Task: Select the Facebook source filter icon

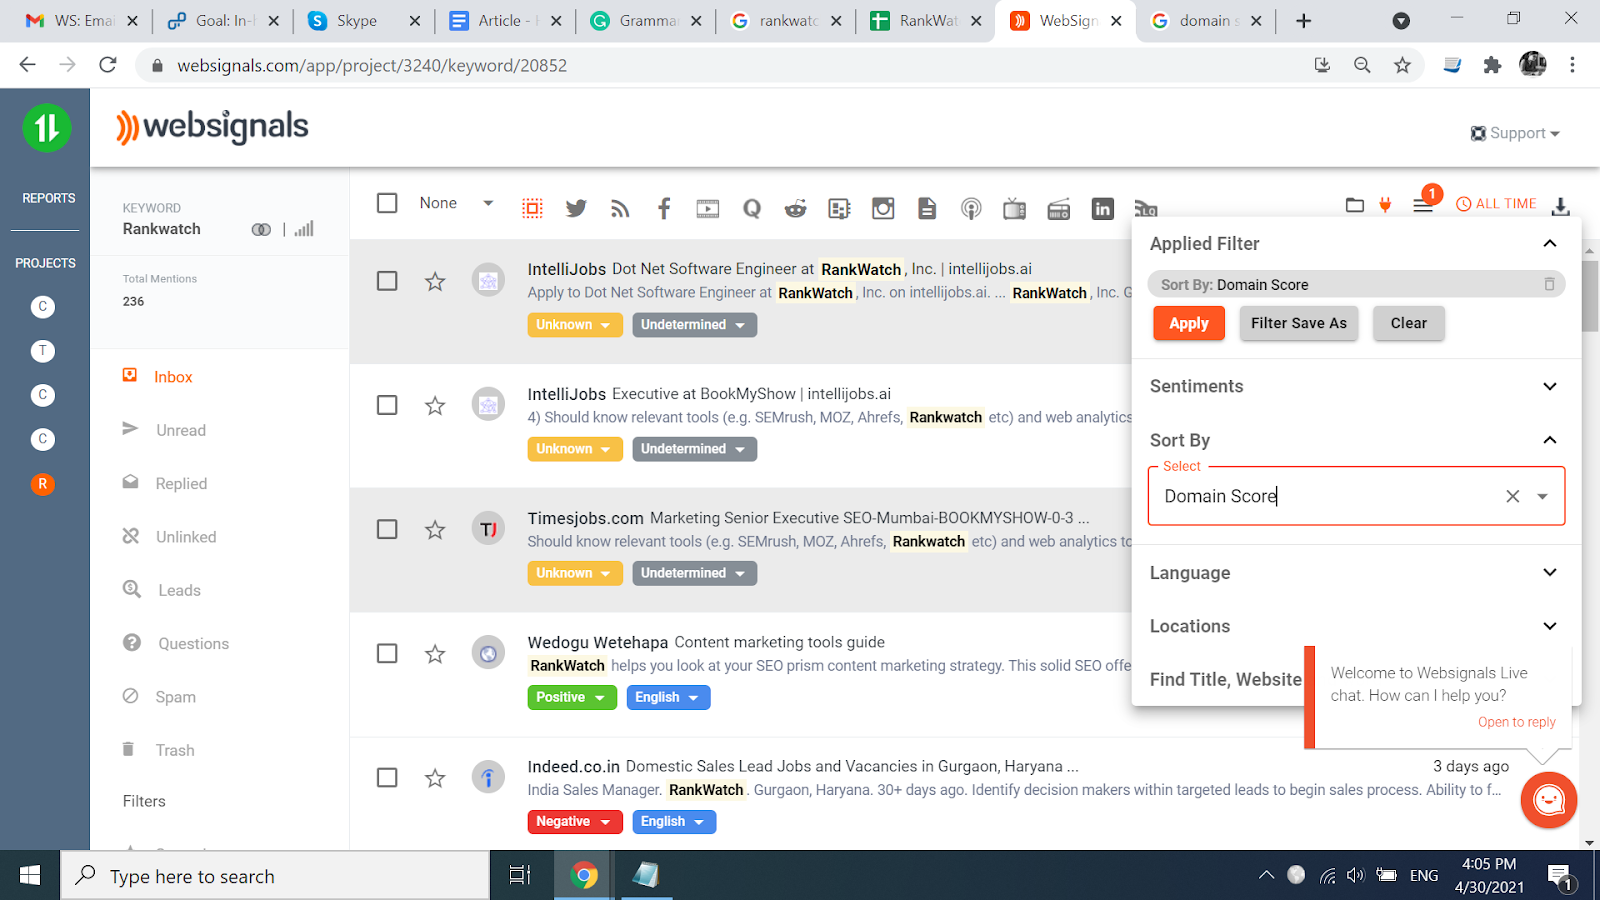Action: click(x=664, y=208)
